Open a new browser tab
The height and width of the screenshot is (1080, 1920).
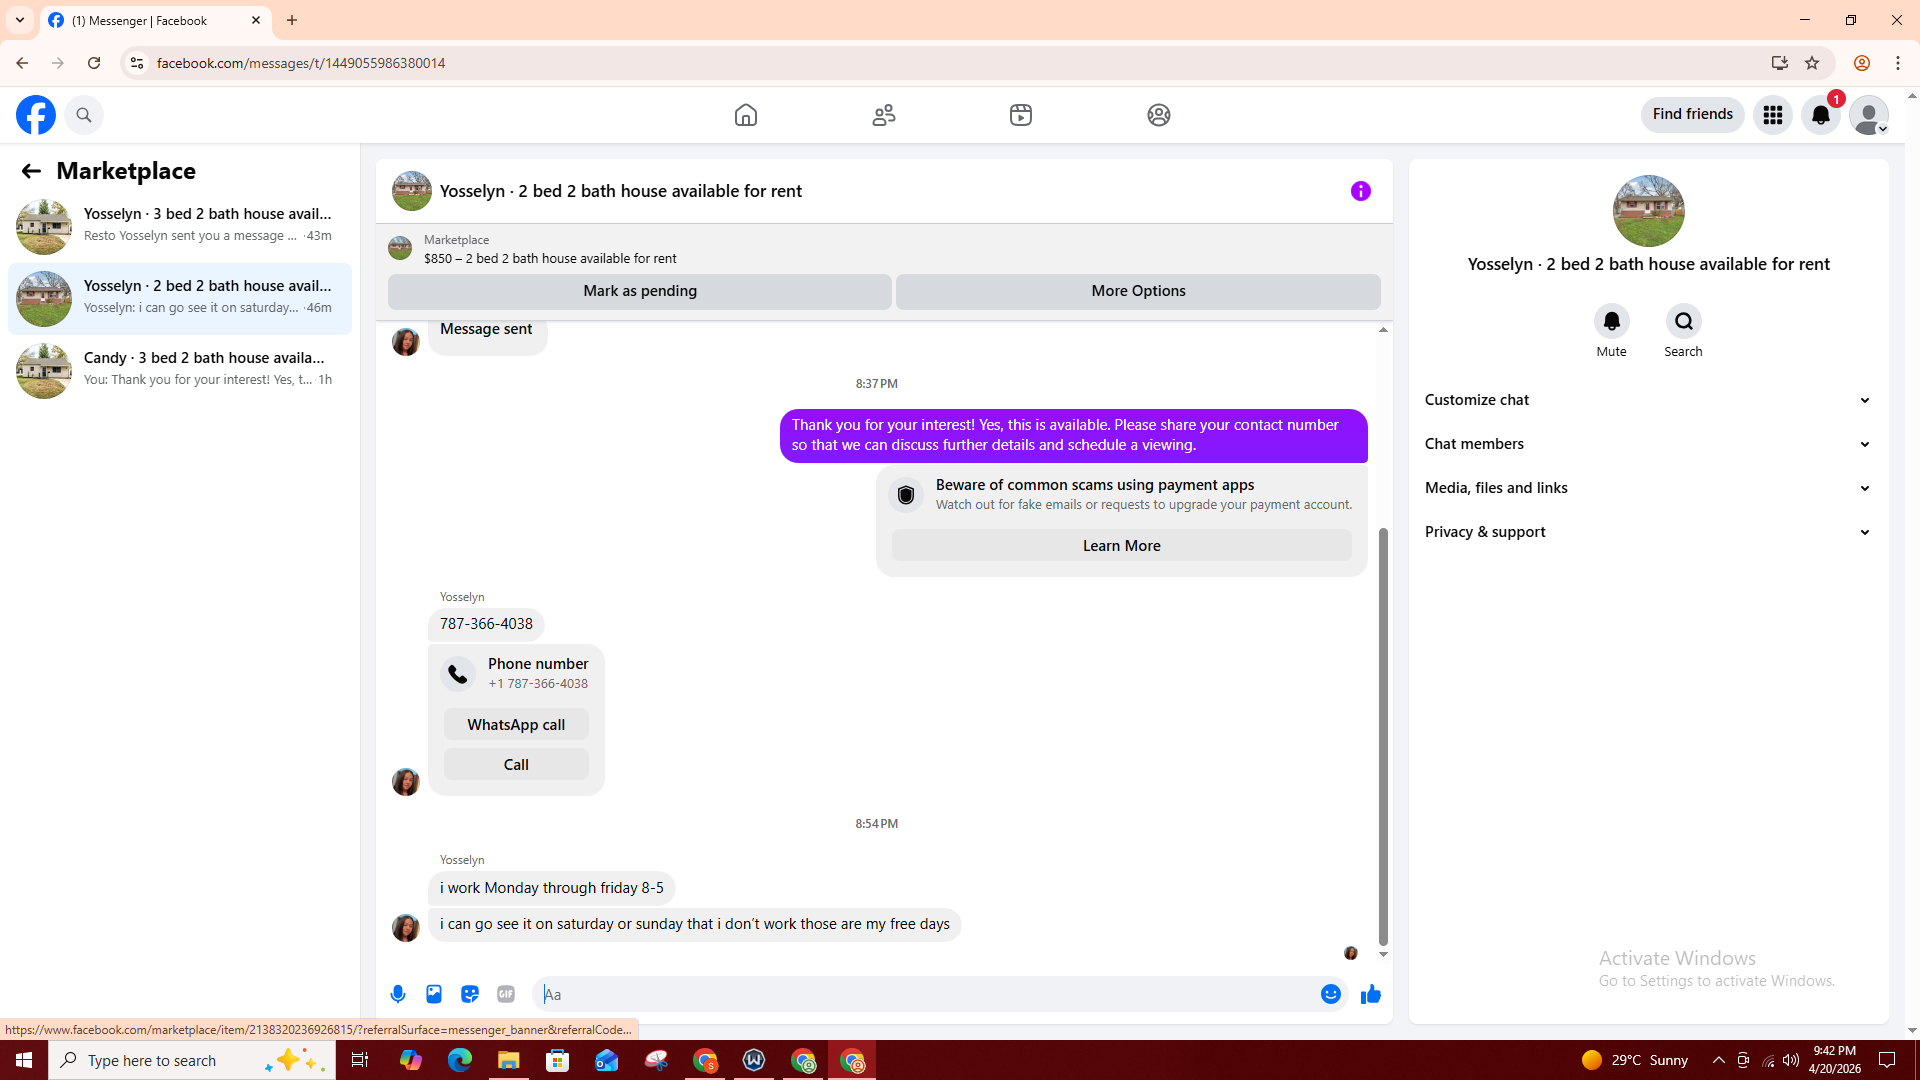coord(292,20)
